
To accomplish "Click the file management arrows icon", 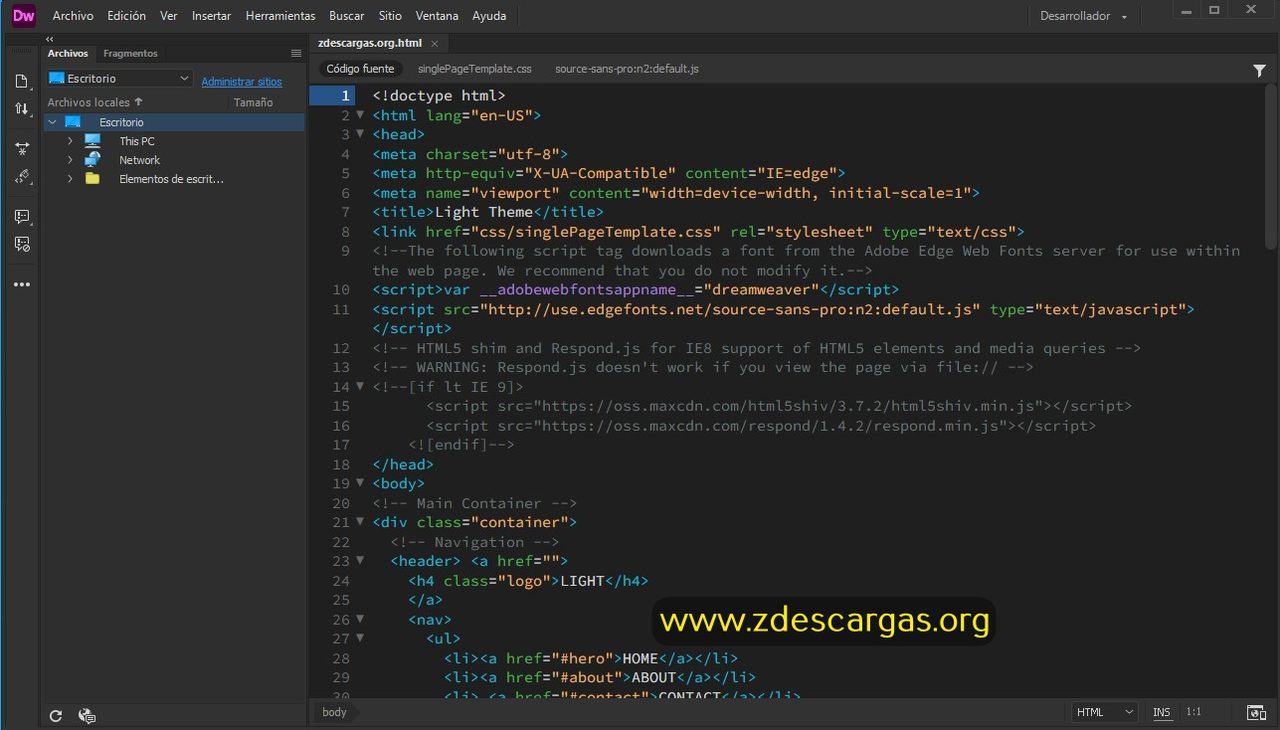I will click(x=22, y=108).
